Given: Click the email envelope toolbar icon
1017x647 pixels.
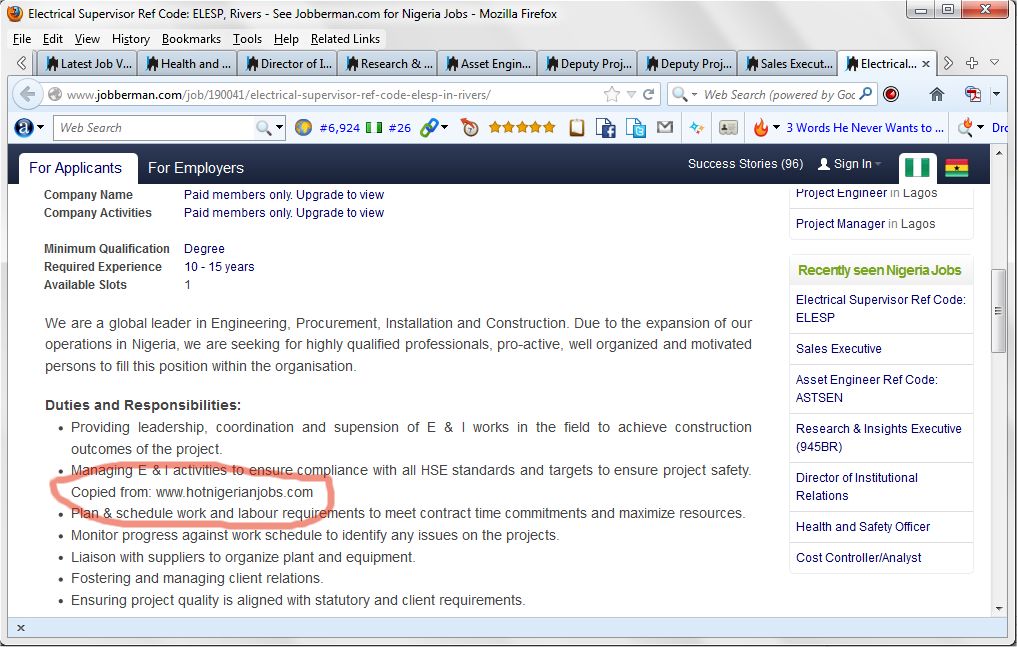Looking at the screenshot, I should pos(665,127).
